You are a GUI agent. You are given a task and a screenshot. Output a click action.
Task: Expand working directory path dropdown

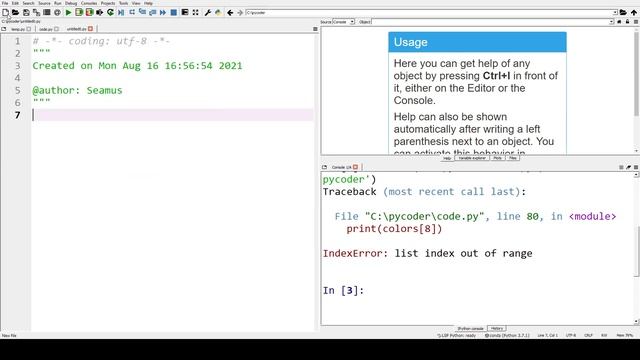tap(615, 13)
